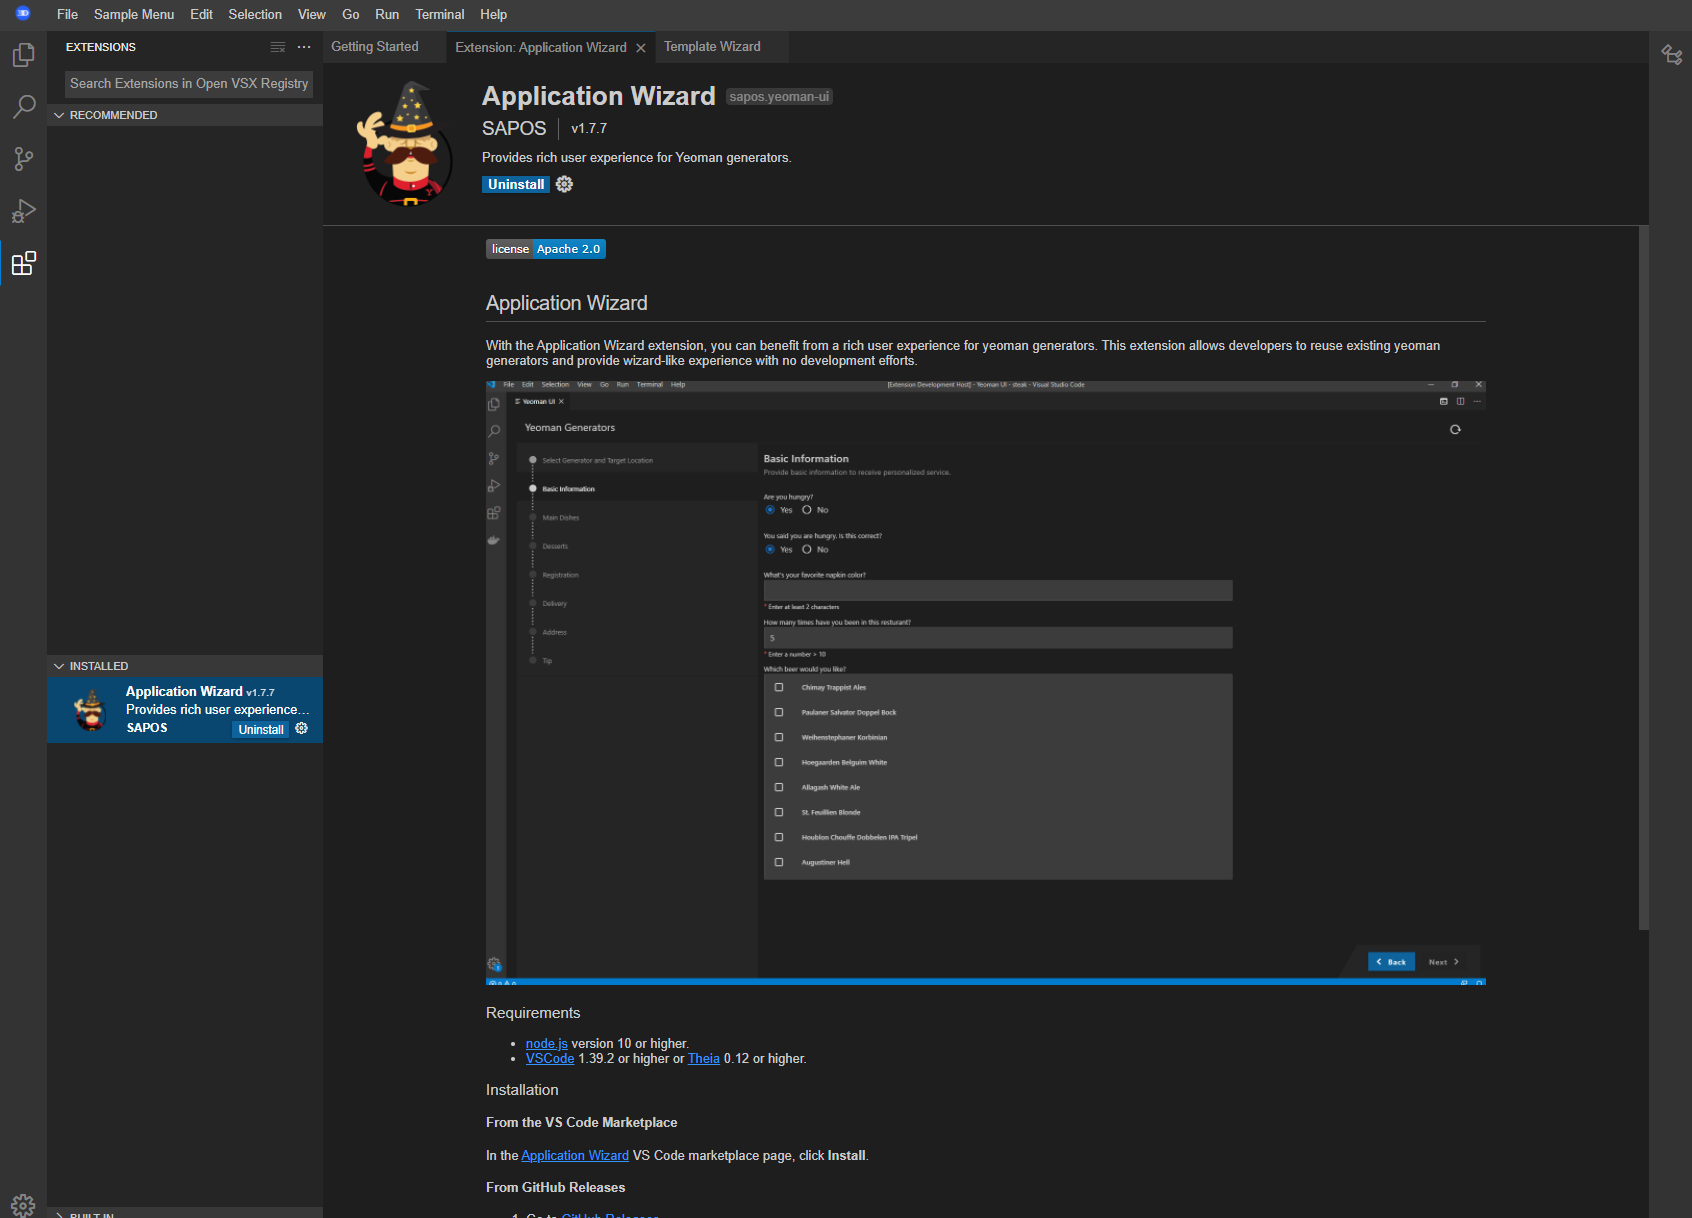Image resolution: width=1692 pixels, height=1218 pixels.
Task: Open the Help menu
Action: [x=493, y=14]
